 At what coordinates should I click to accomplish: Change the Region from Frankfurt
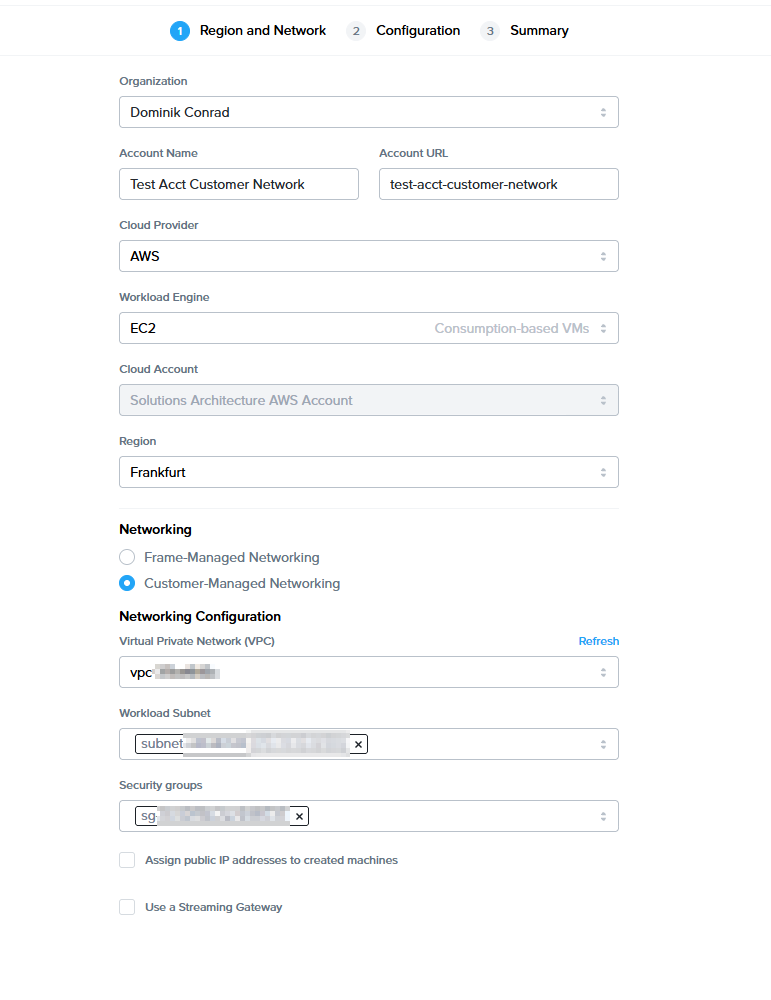368,472
